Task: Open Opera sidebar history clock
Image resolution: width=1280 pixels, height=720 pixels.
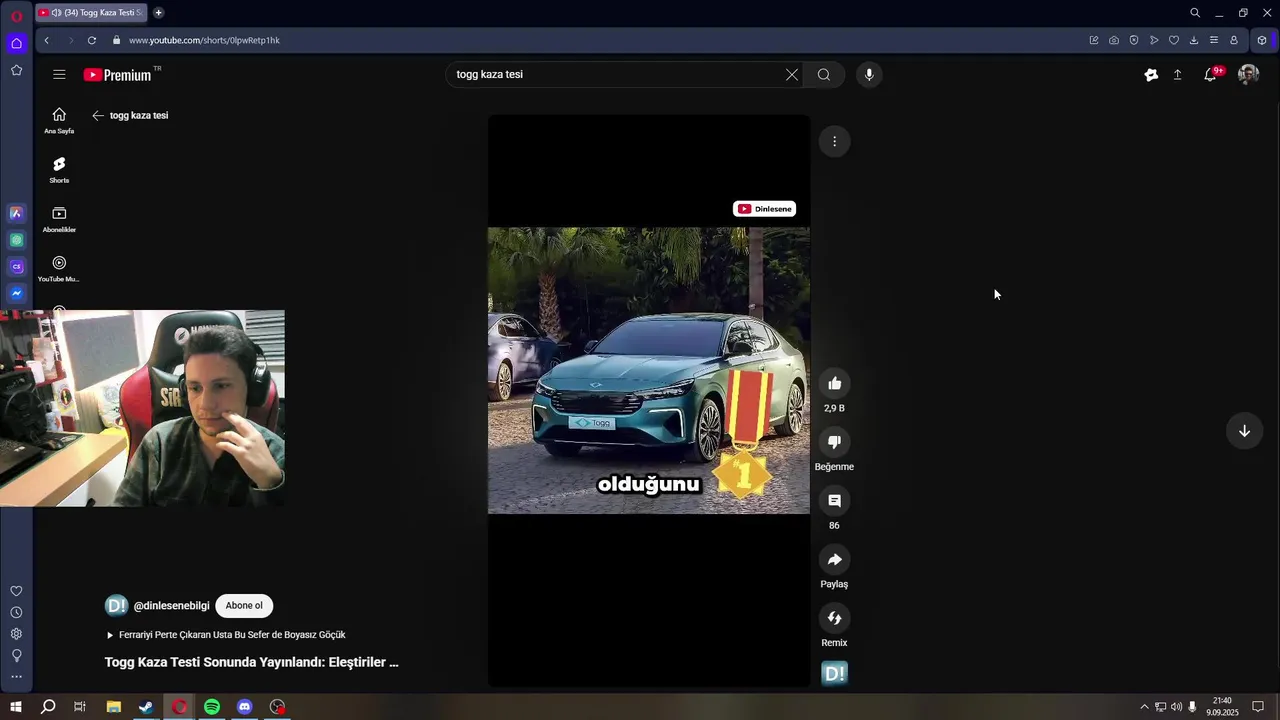Action: pos(16,612)
